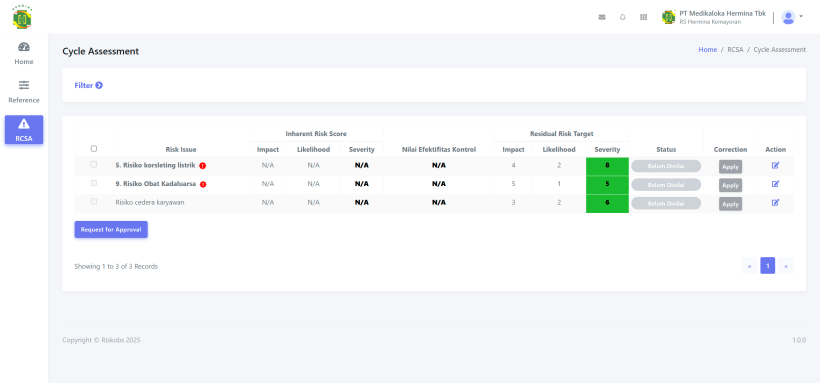This screenshot has height=383, width=820.
Task: Click Request for Approval button
Action: click(111, 230)
